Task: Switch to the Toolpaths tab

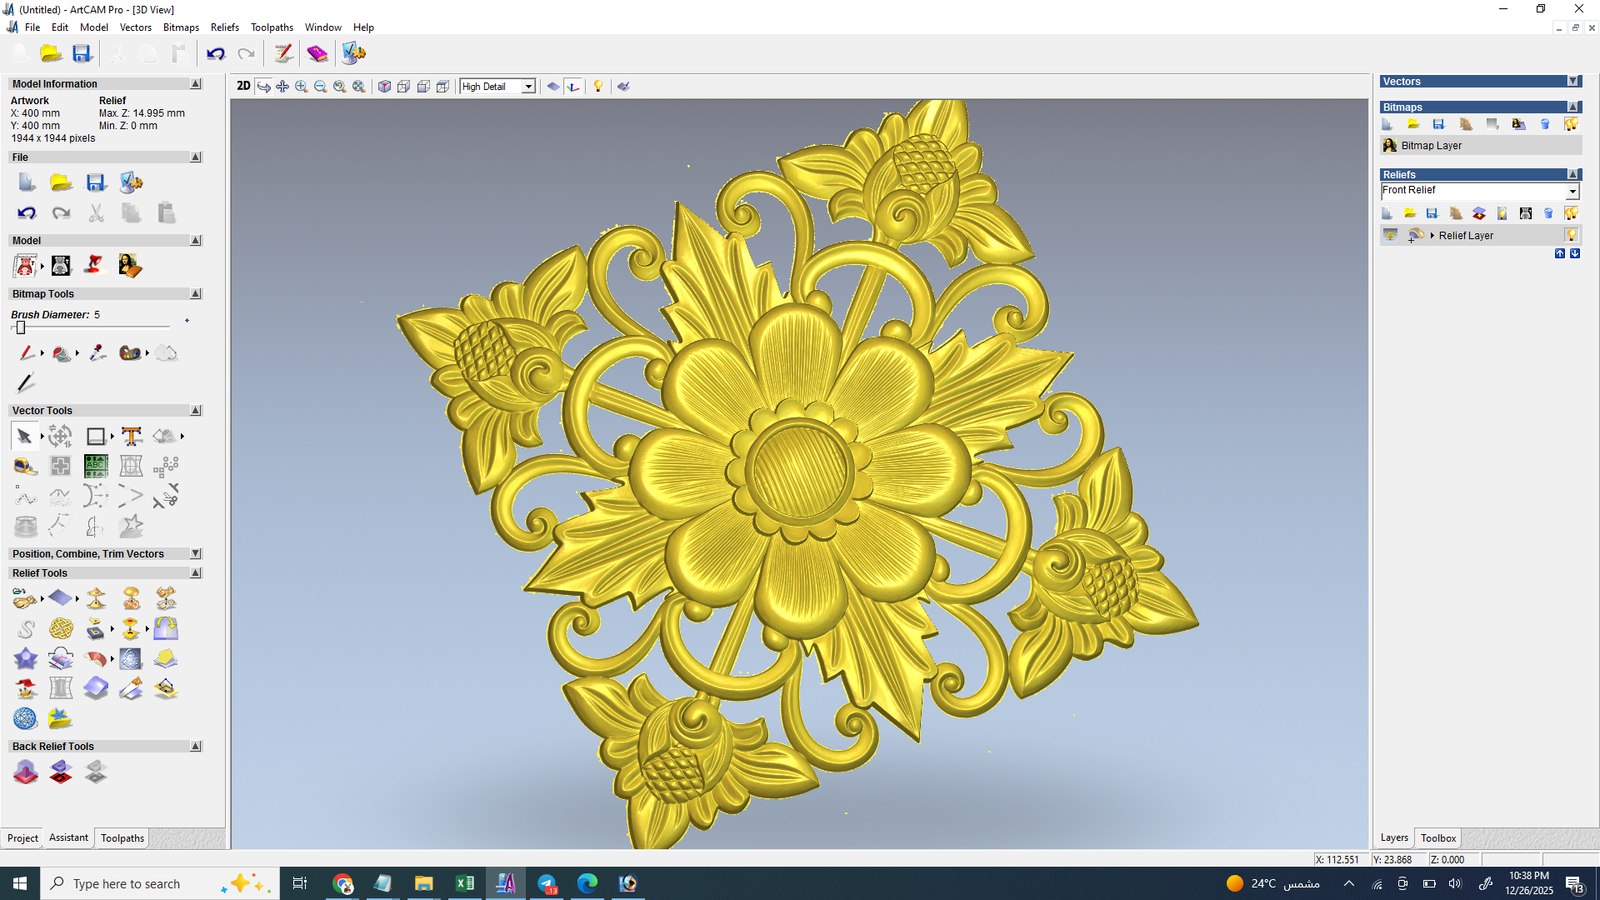Action: point(122,838)
